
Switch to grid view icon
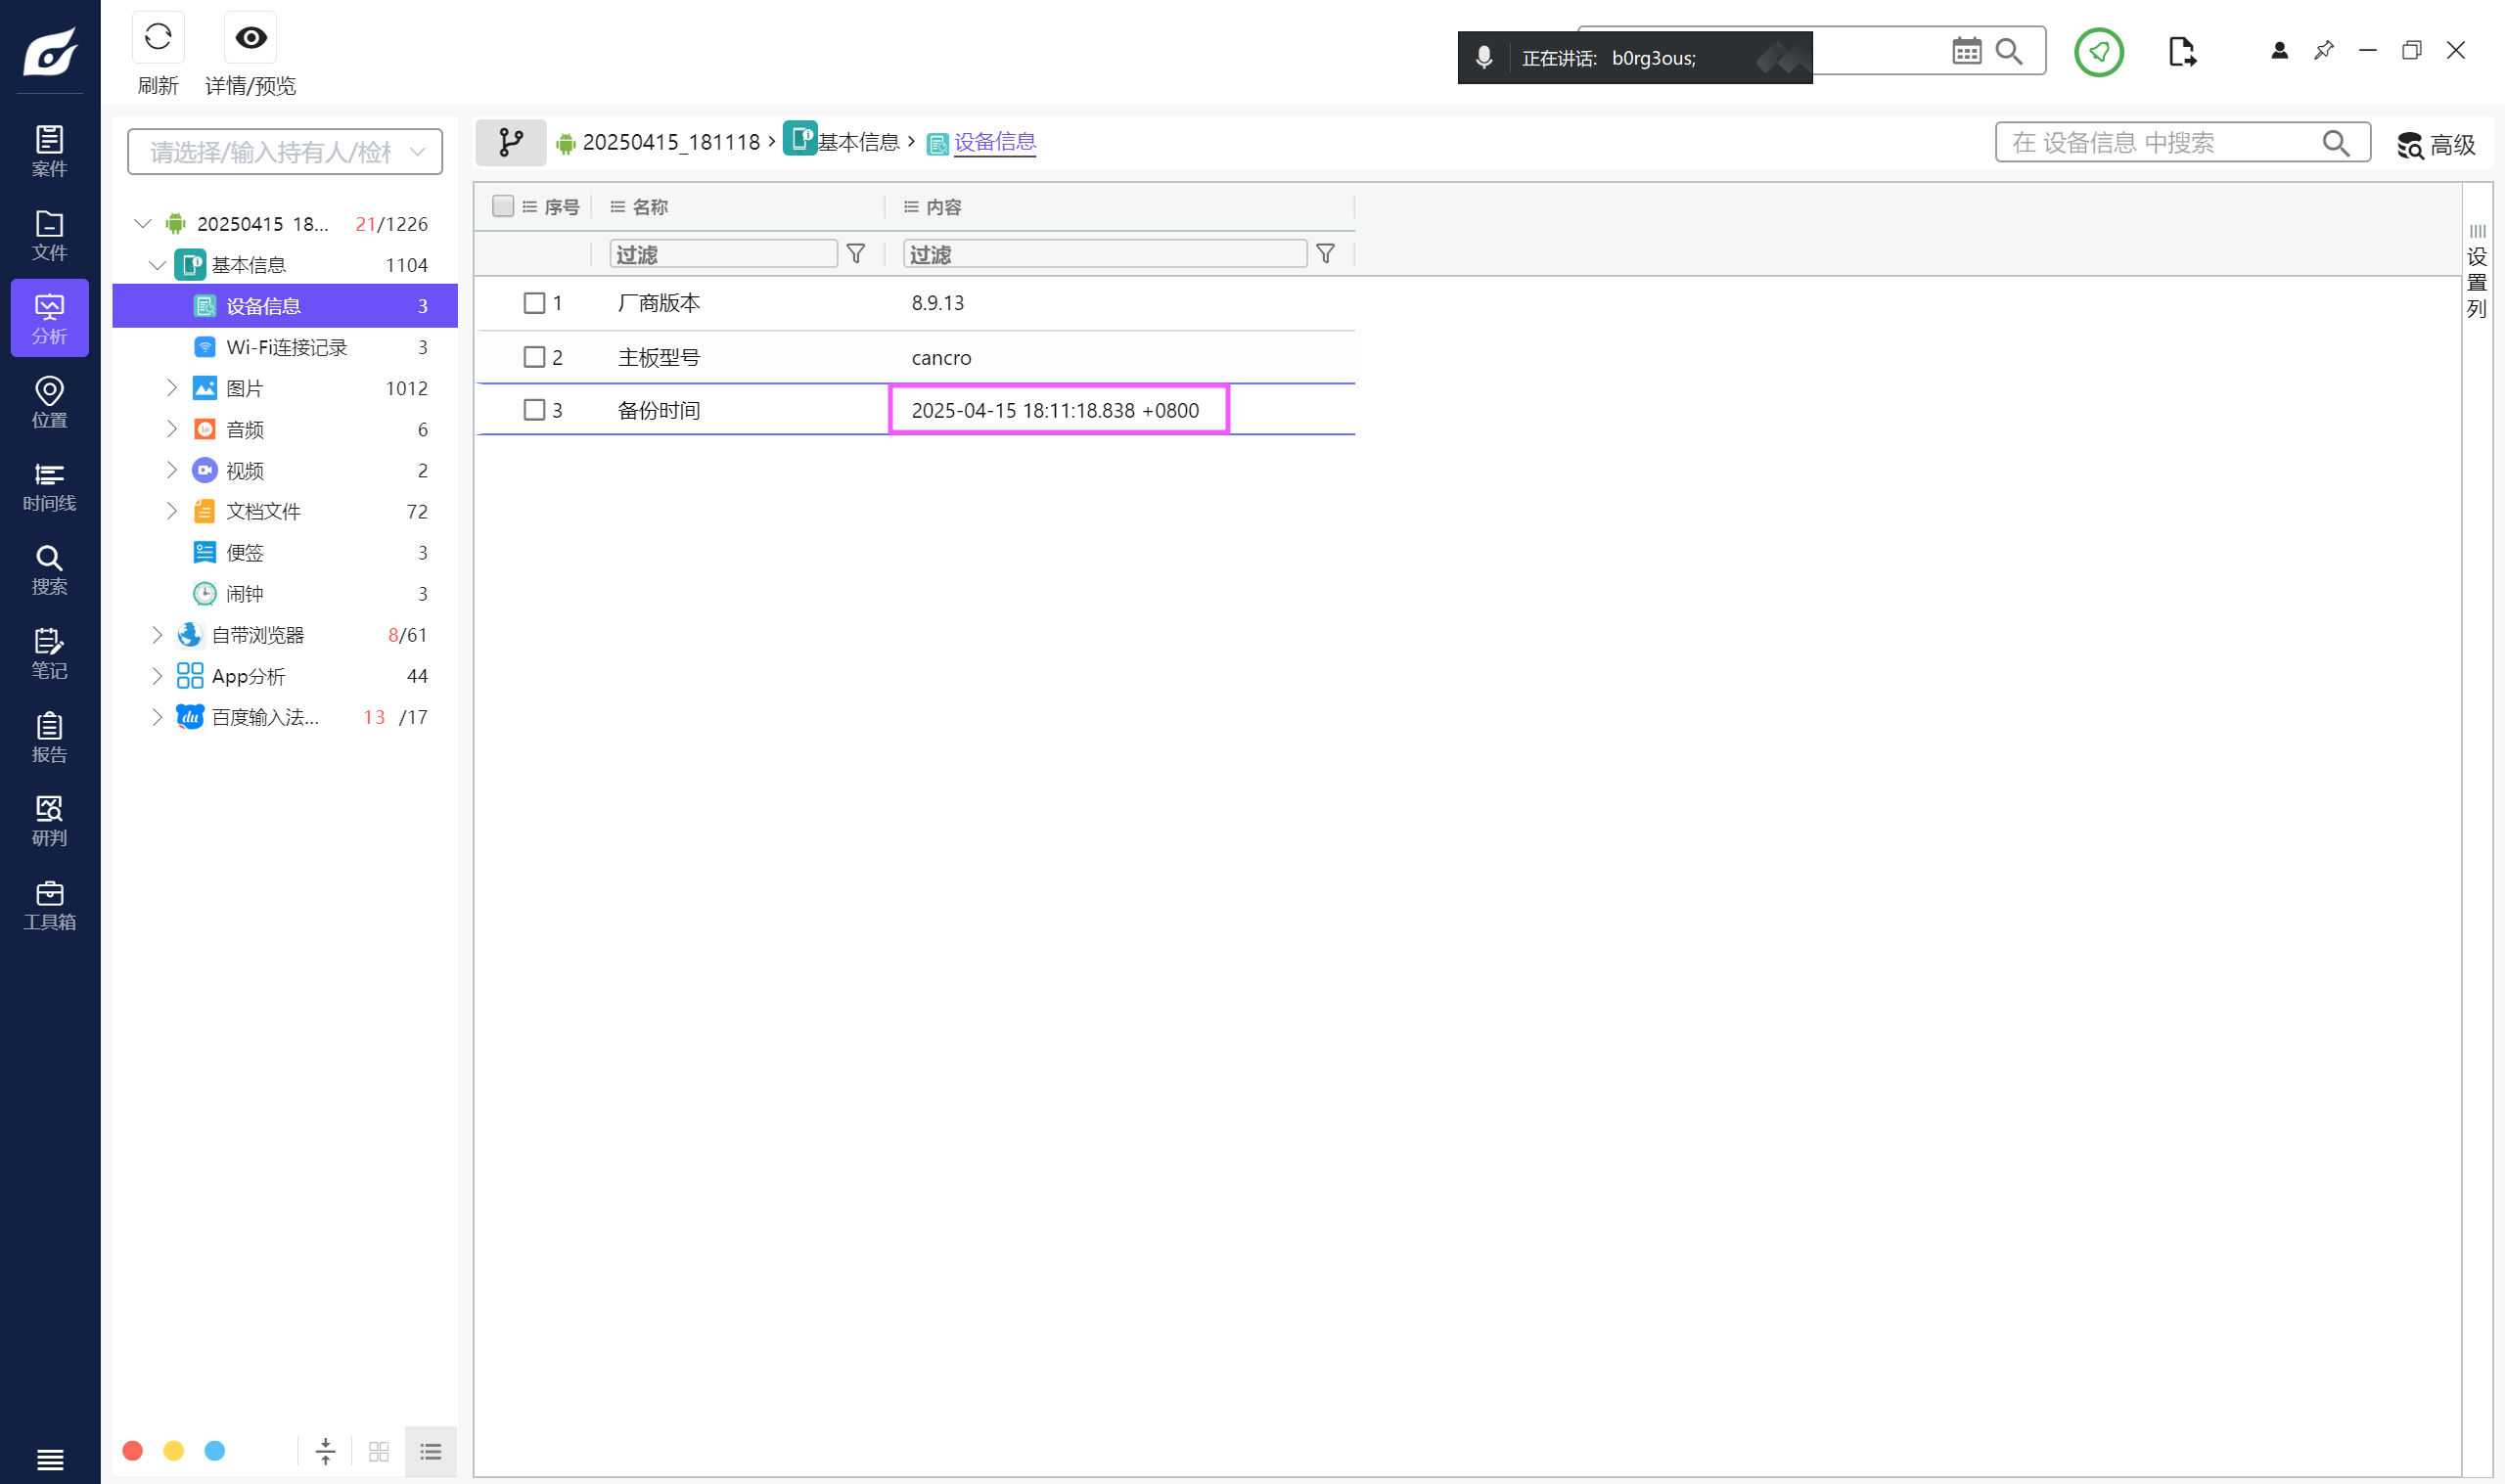click(378, 1451)
